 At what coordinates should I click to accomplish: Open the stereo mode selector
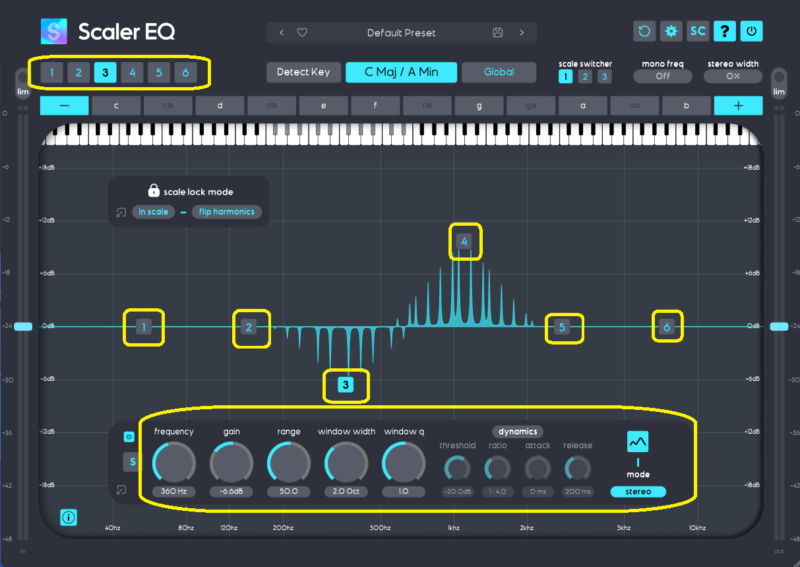point(637,491)
